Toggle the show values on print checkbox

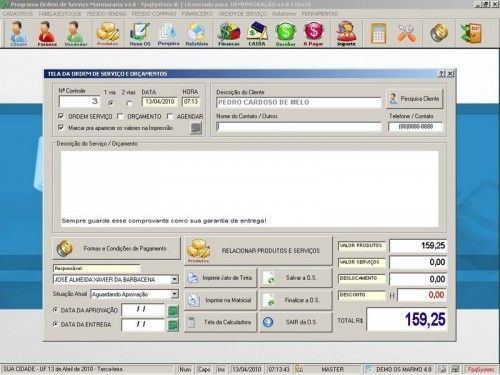tap(61, 127)
